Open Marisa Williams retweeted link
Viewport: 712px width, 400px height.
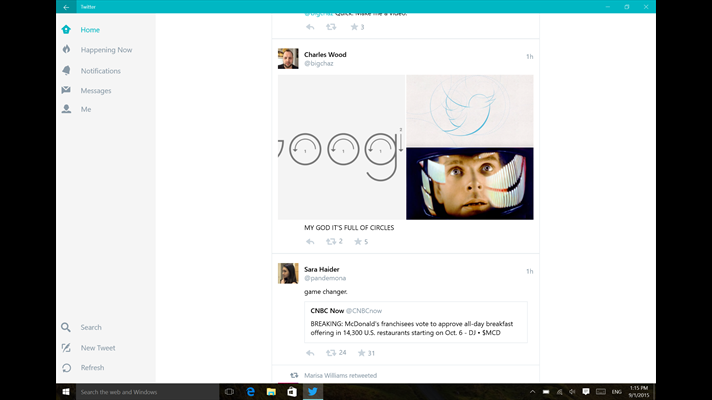[x=340, y=375]
